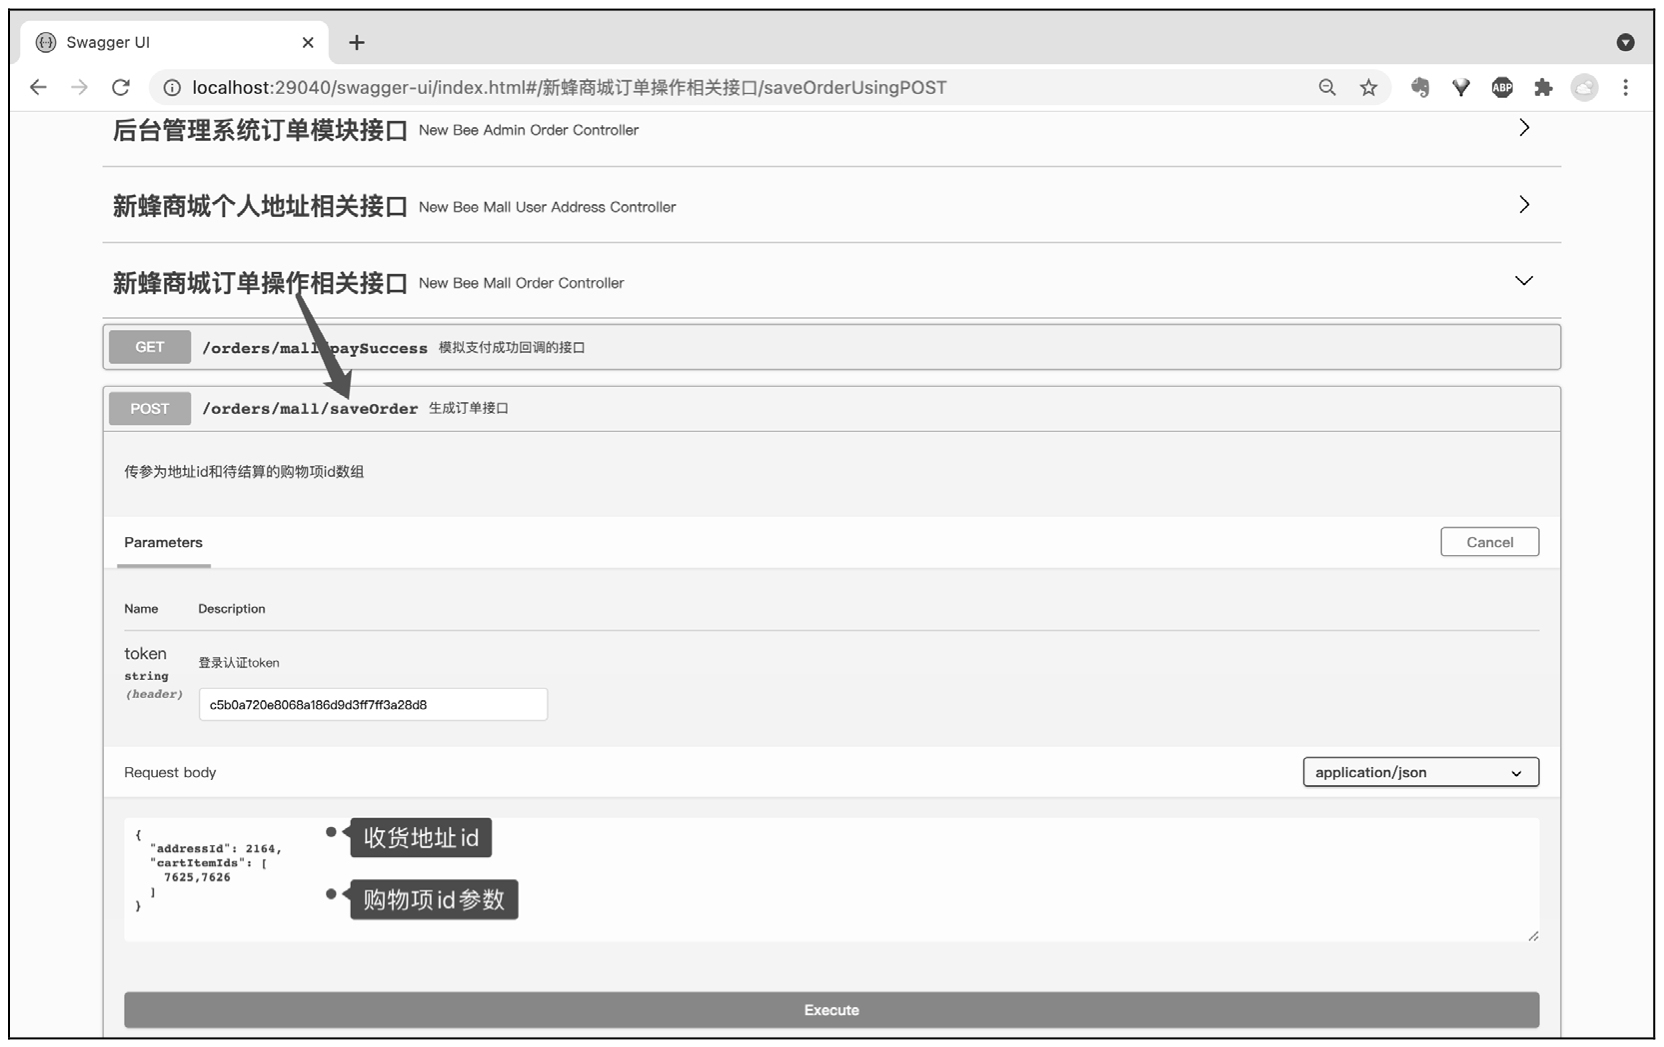Click the New Bee Mall Order Controller text
This screenshot has height=1047, width=1664.
coord(521,283)
